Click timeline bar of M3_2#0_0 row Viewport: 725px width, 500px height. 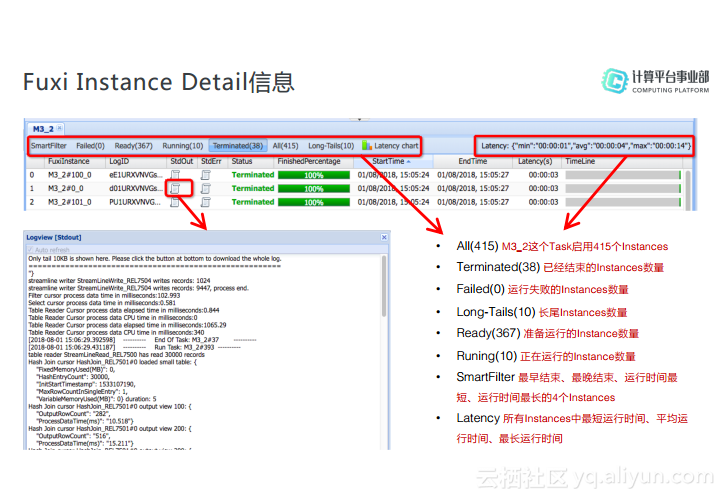(x=623, y=189)
